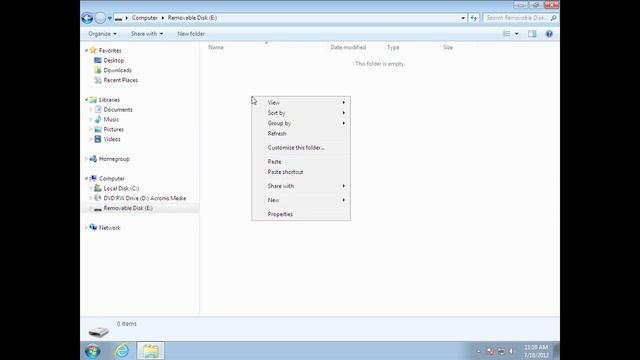This screenshot has height=360, width=640.
Task: Click the Refresh button beside the address bar
Action: click(x=473, y=18)
